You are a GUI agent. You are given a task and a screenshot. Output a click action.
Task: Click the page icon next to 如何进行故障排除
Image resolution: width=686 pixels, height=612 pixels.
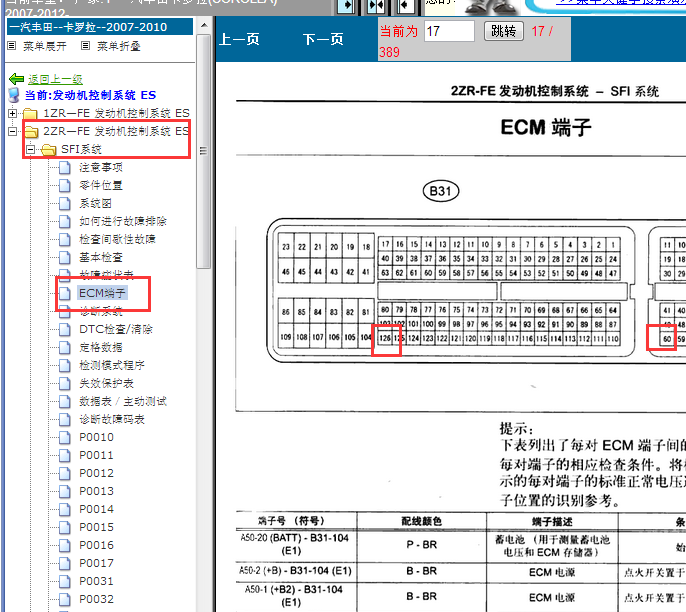tap(65, 221)
